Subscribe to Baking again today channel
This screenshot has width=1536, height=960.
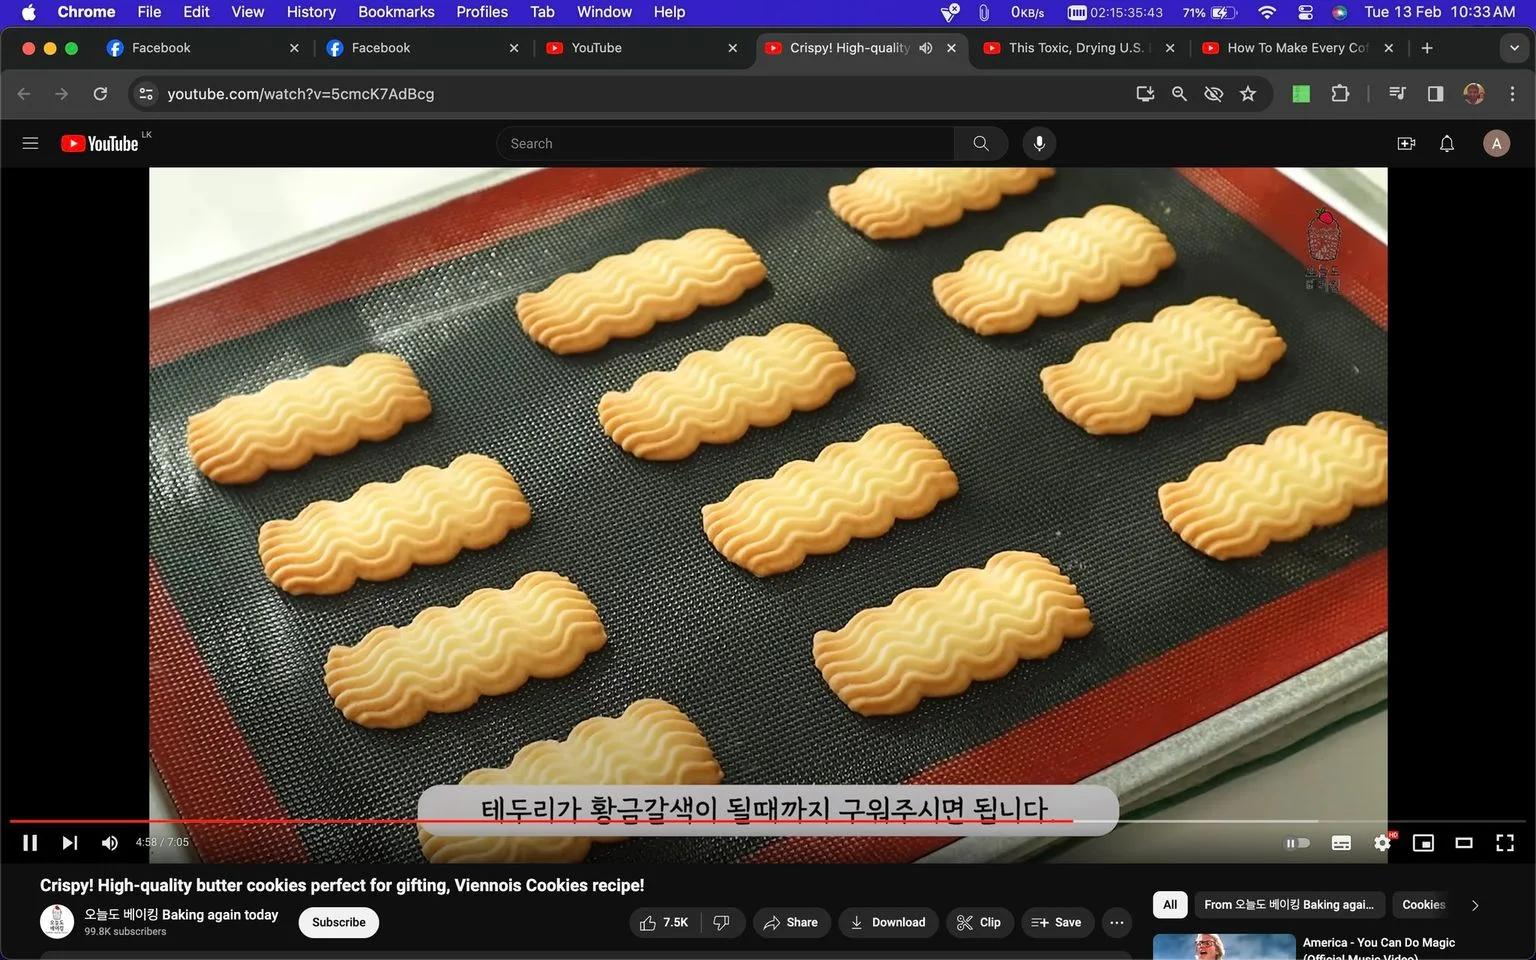[339, 922]
